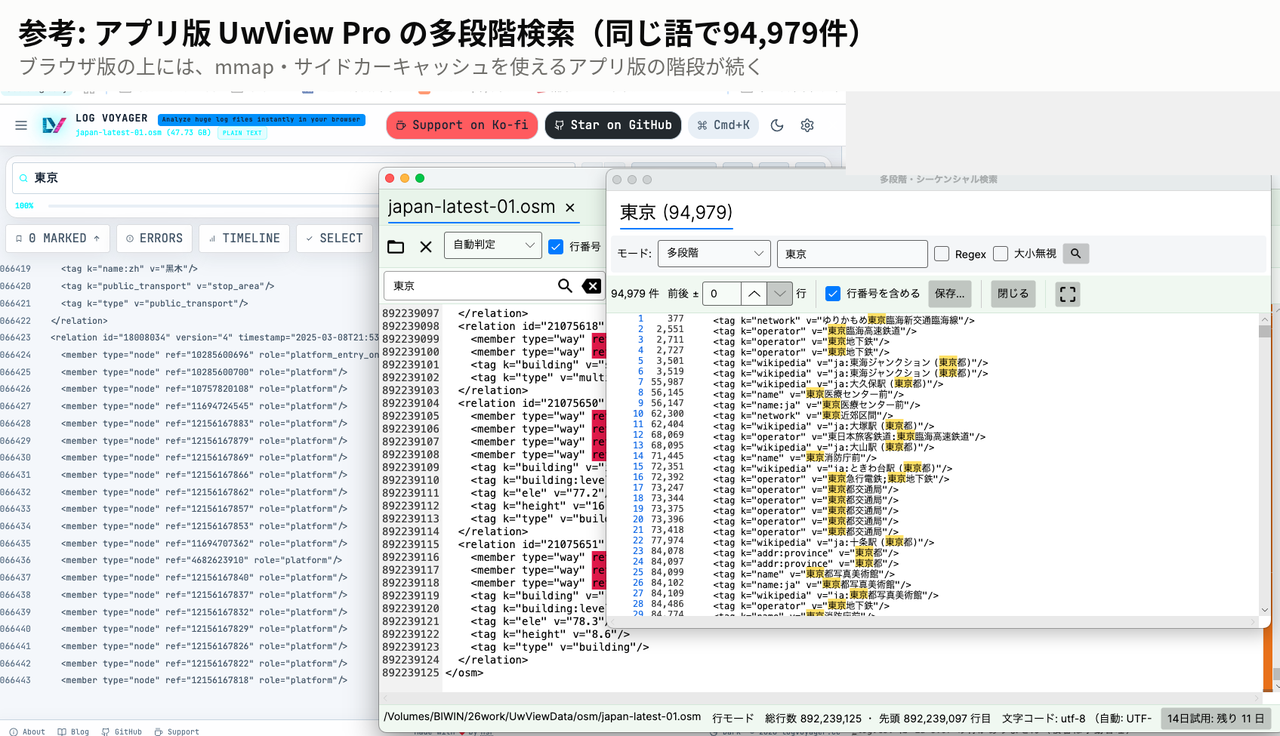Run search with gray magnifier button
The image size is (1280, 736).
pos(1076,254)
